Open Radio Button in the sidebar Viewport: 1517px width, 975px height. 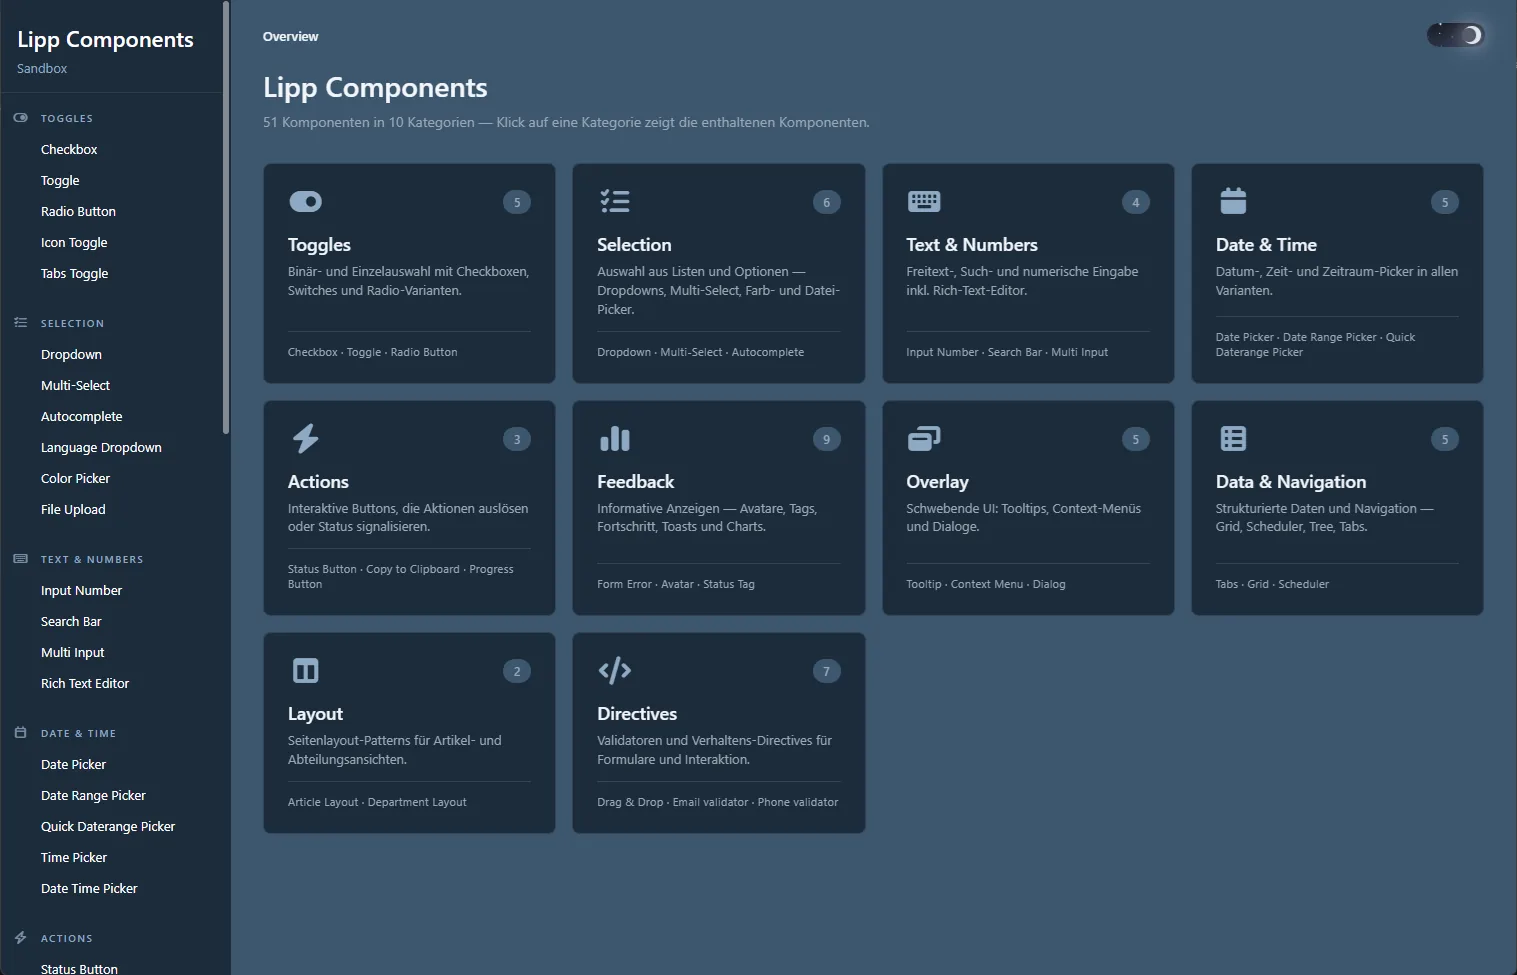[x=78, y=211]
